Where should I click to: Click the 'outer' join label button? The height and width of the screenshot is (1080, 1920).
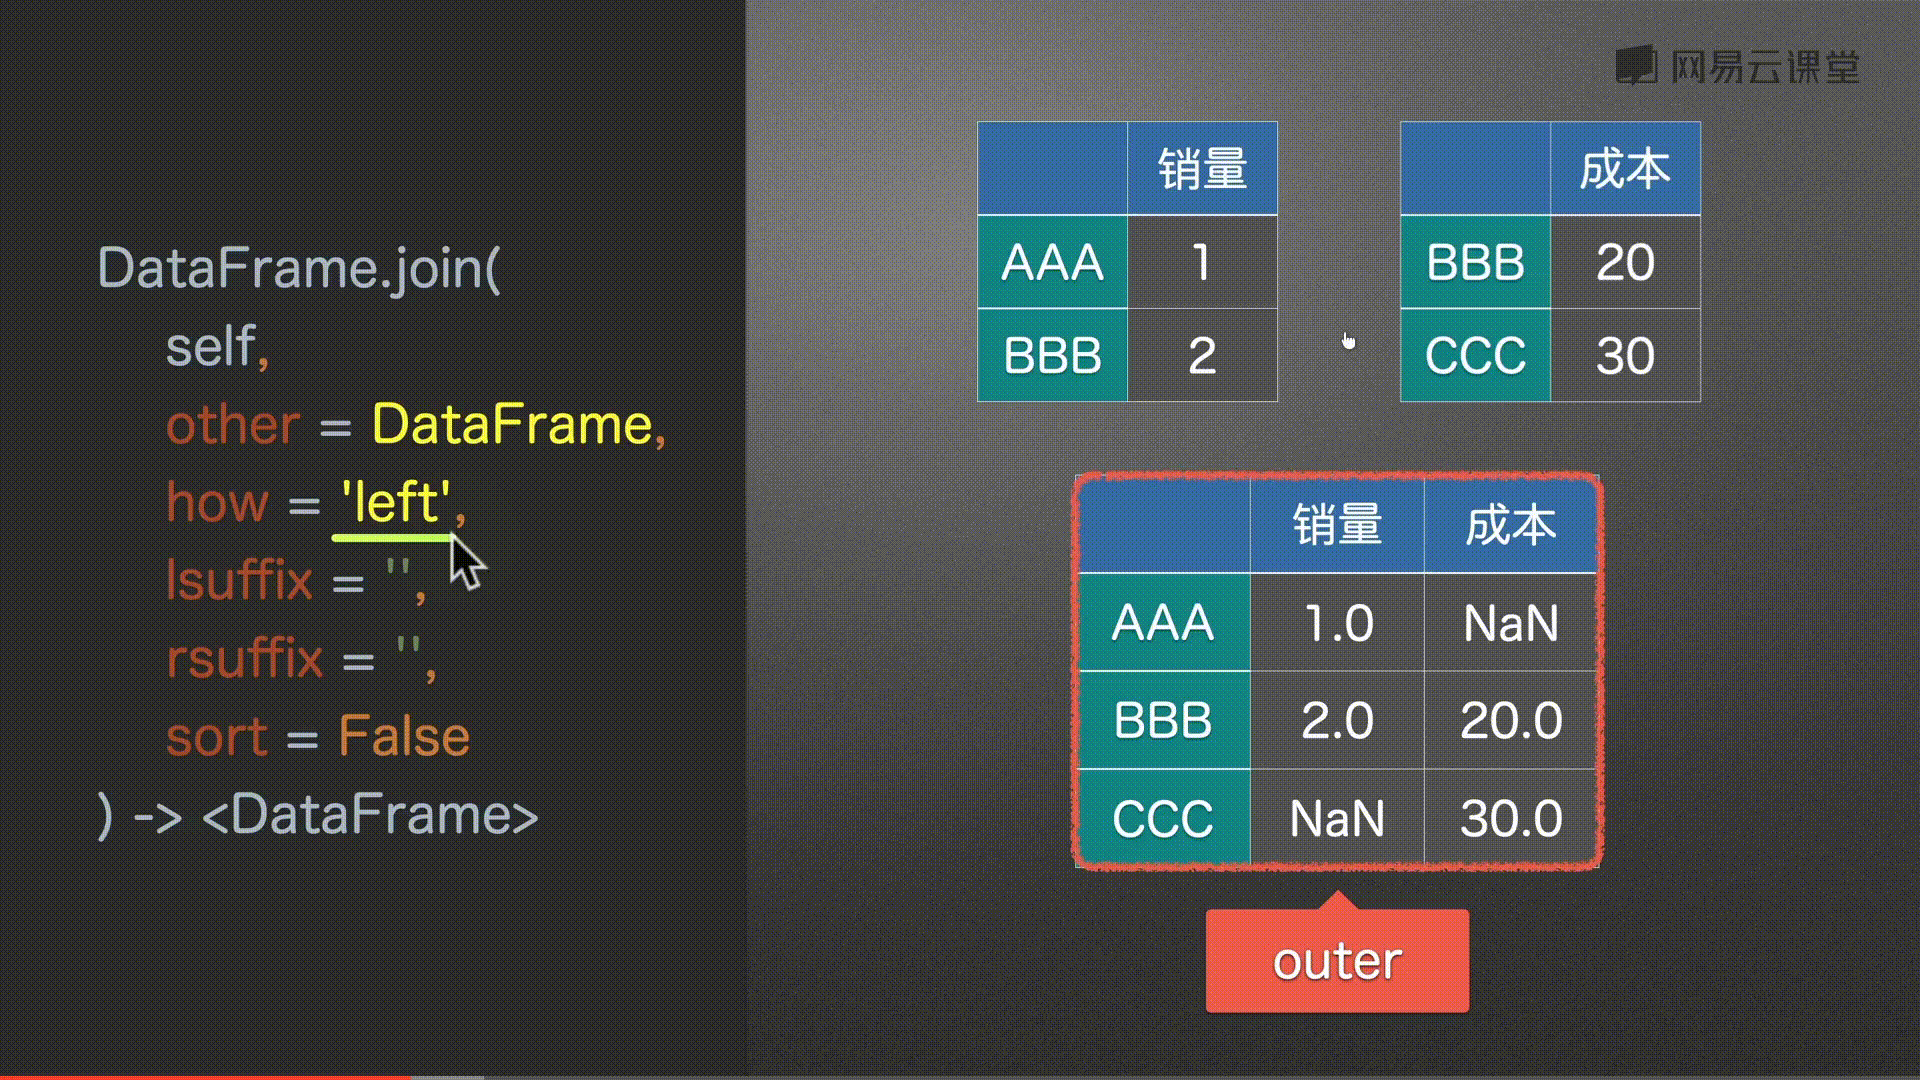1337,960
